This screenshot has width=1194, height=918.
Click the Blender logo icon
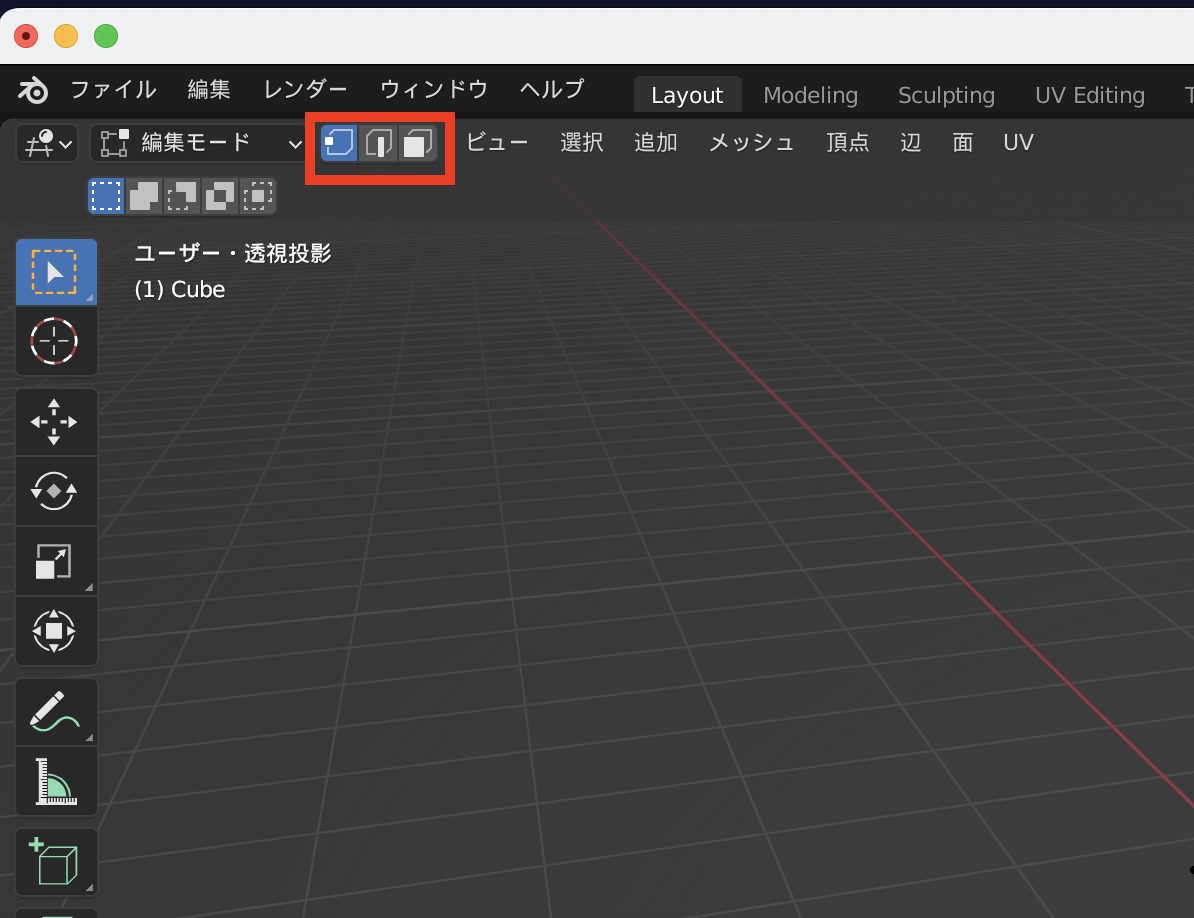tap(33, 90)
